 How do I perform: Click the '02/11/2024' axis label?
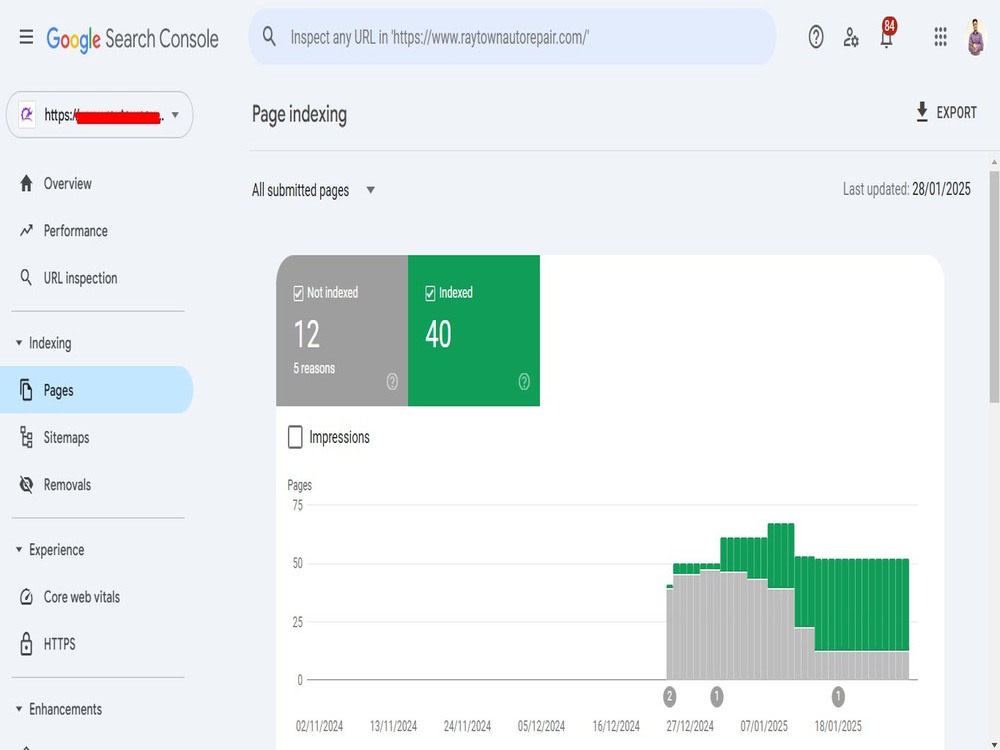point(320,726)
